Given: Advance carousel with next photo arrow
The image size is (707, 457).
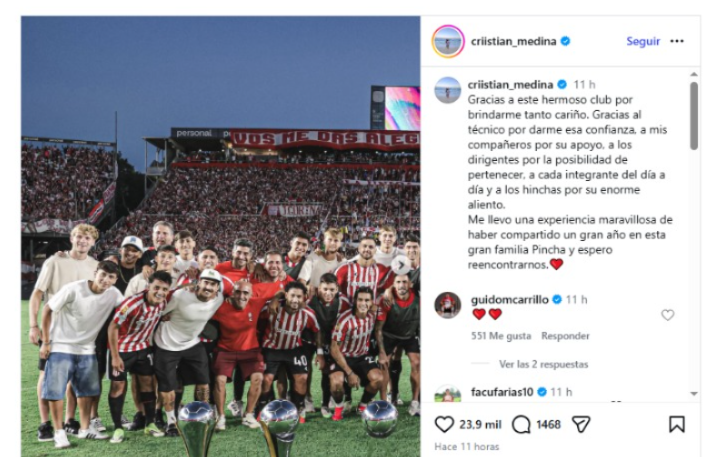Looking at the screenshot, I should (400, 265).
